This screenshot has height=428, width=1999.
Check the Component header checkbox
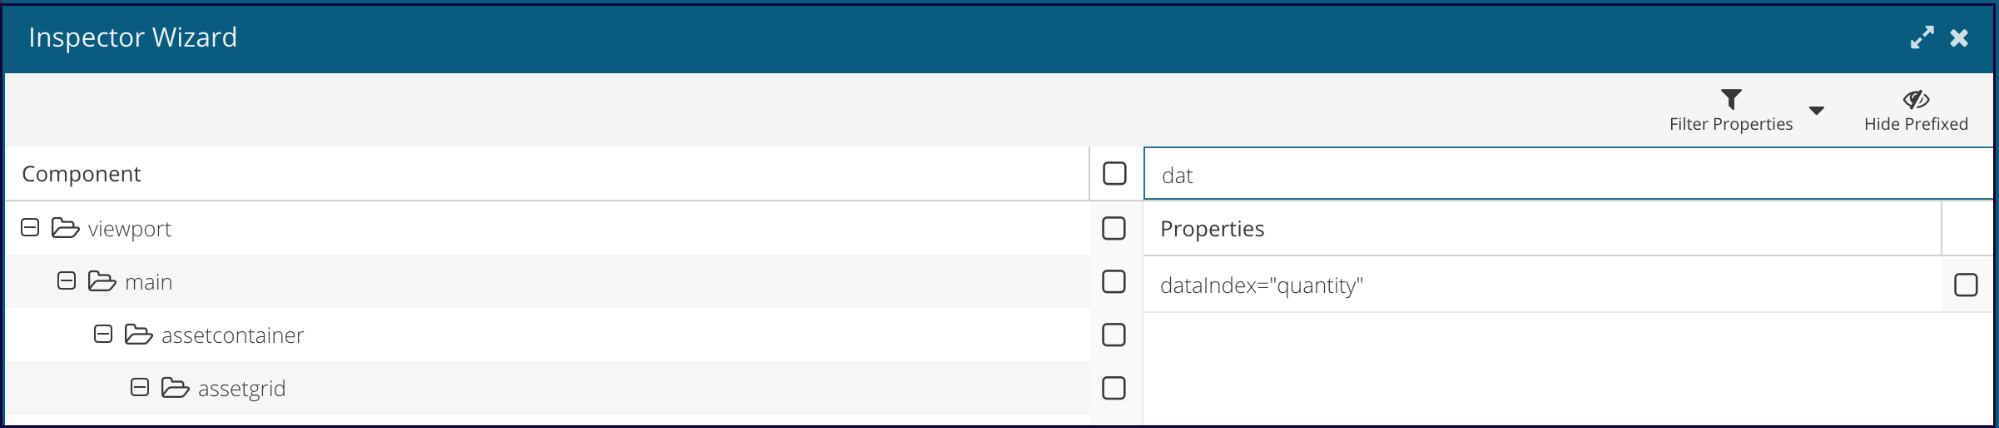(x=1114, y=173)
